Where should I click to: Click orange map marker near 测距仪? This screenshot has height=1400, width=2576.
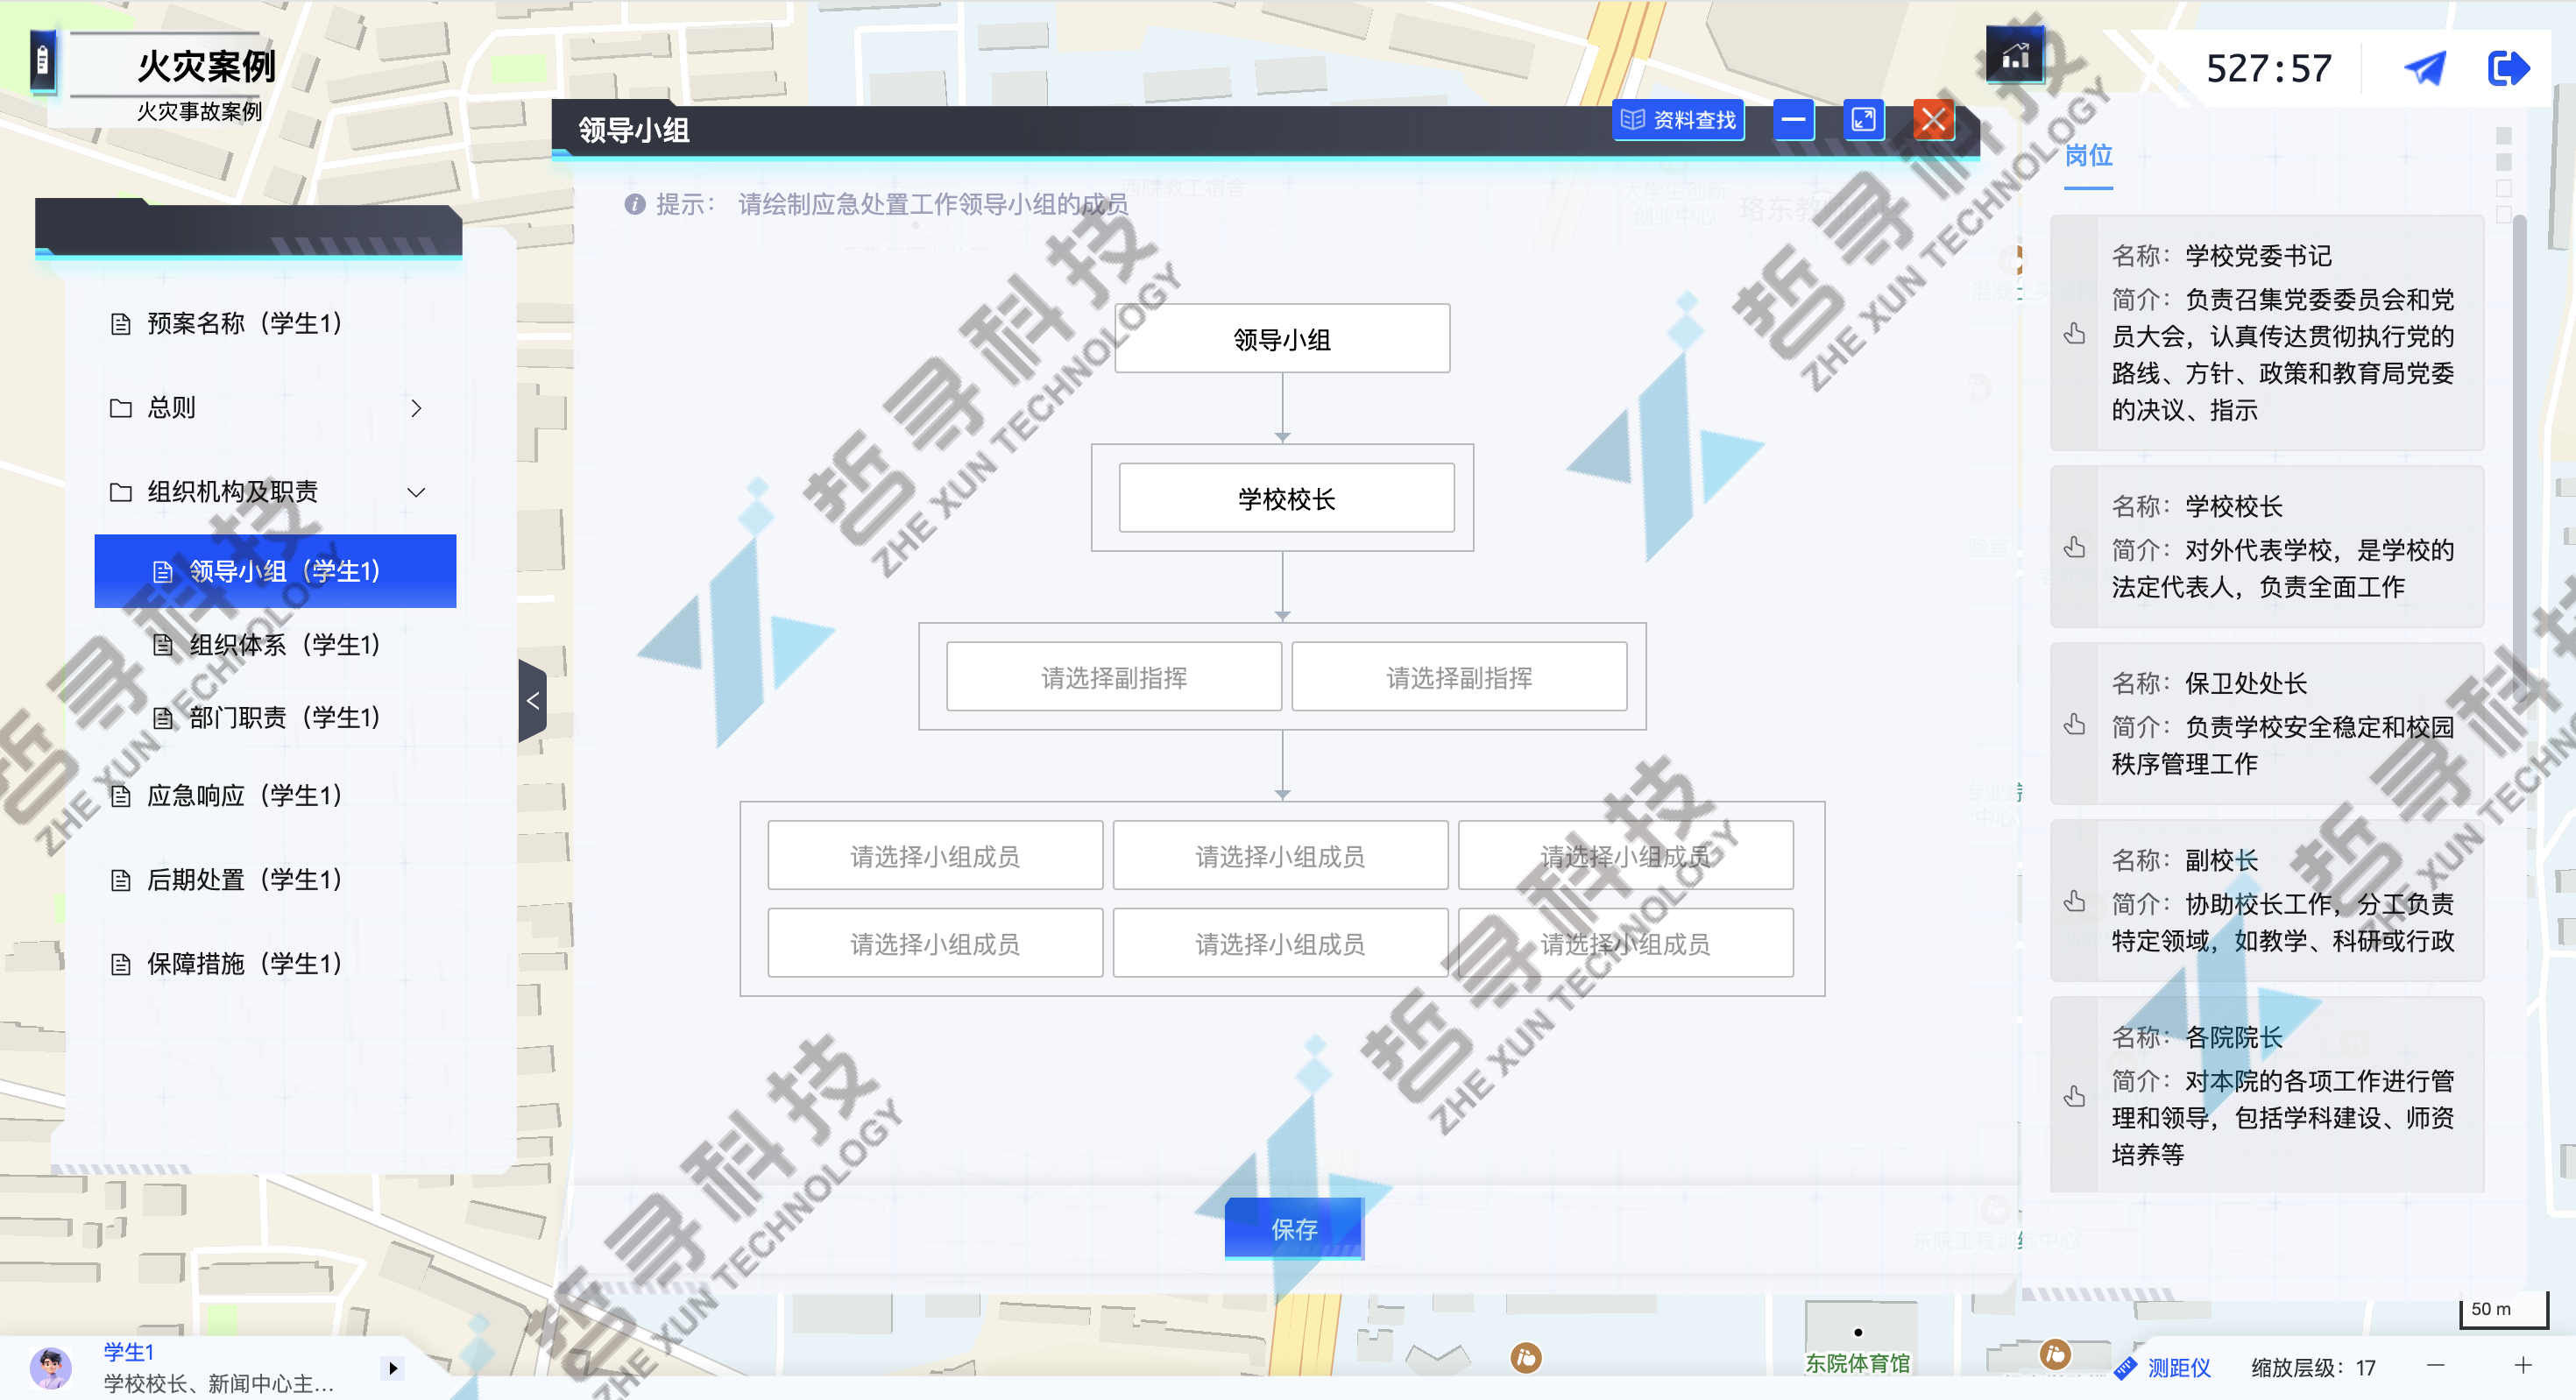2055,1355
